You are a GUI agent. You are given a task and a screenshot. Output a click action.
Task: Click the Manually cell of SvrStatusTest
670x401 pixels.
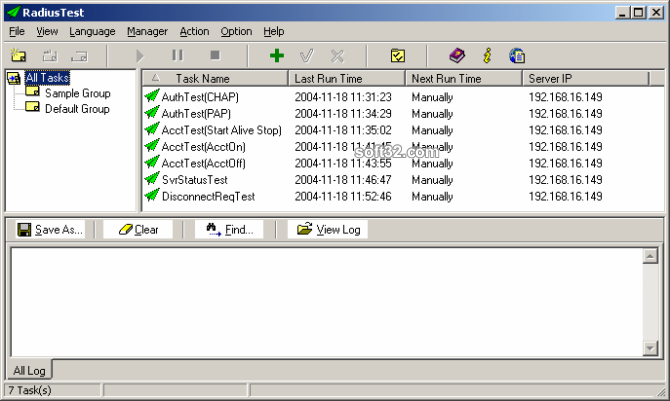(x=432, y=180)
